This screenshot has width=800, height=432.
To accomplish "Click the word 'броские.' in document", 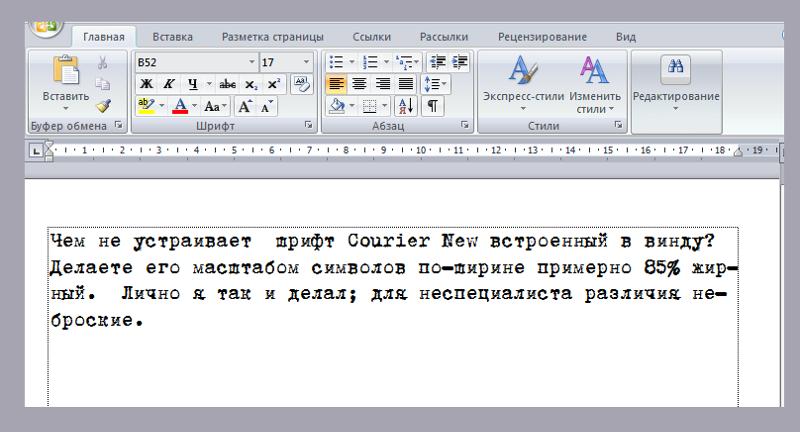I will [97, 320].
